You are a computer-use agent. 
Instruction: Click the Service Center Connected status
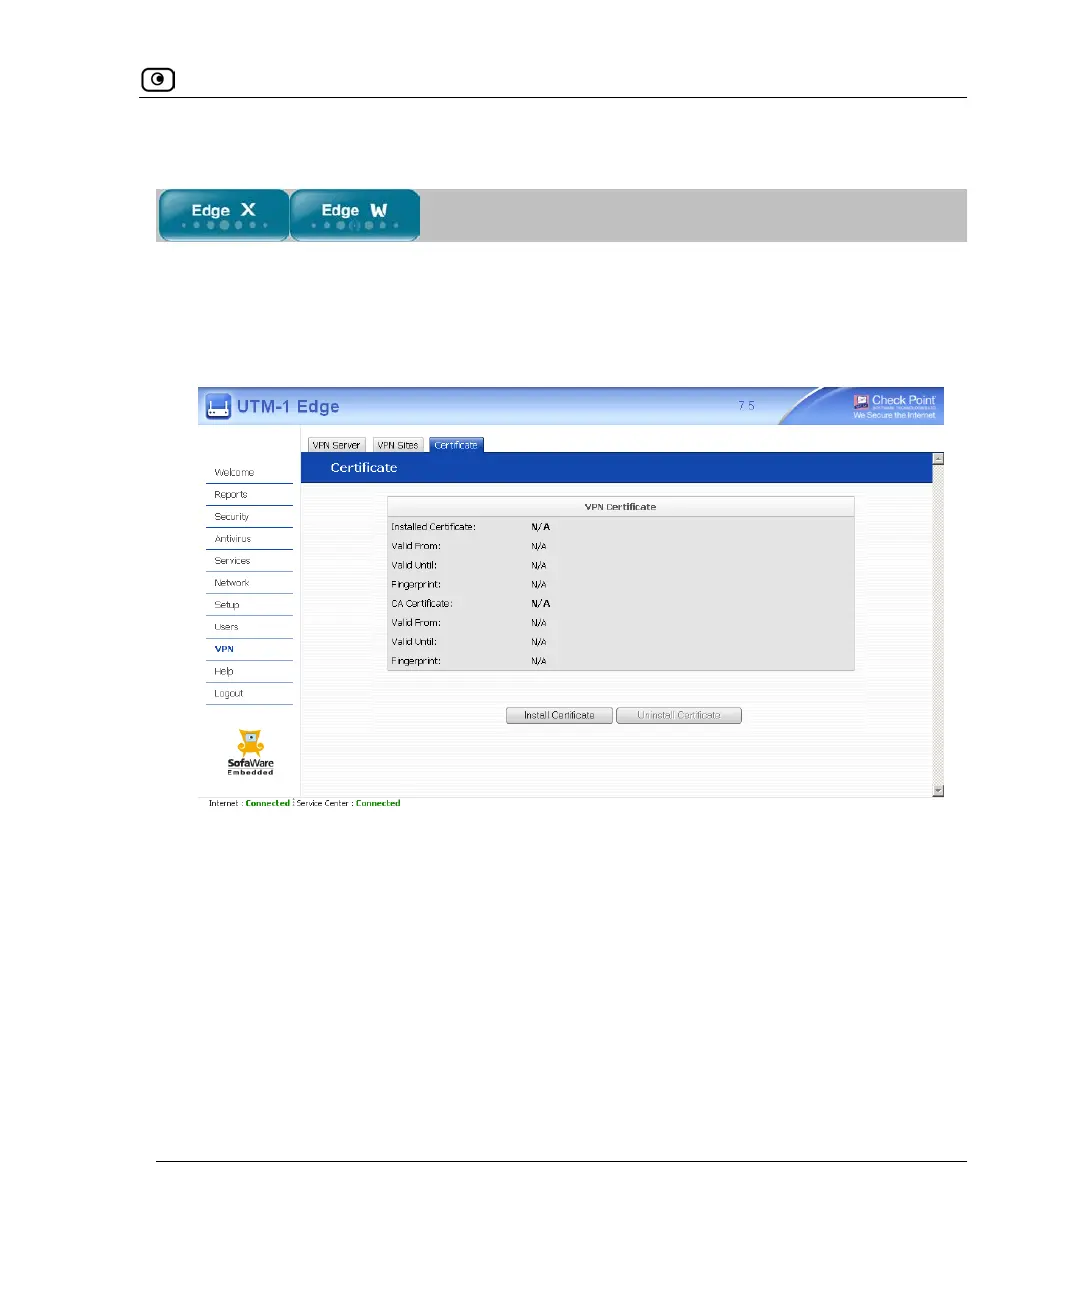(348, 803)
